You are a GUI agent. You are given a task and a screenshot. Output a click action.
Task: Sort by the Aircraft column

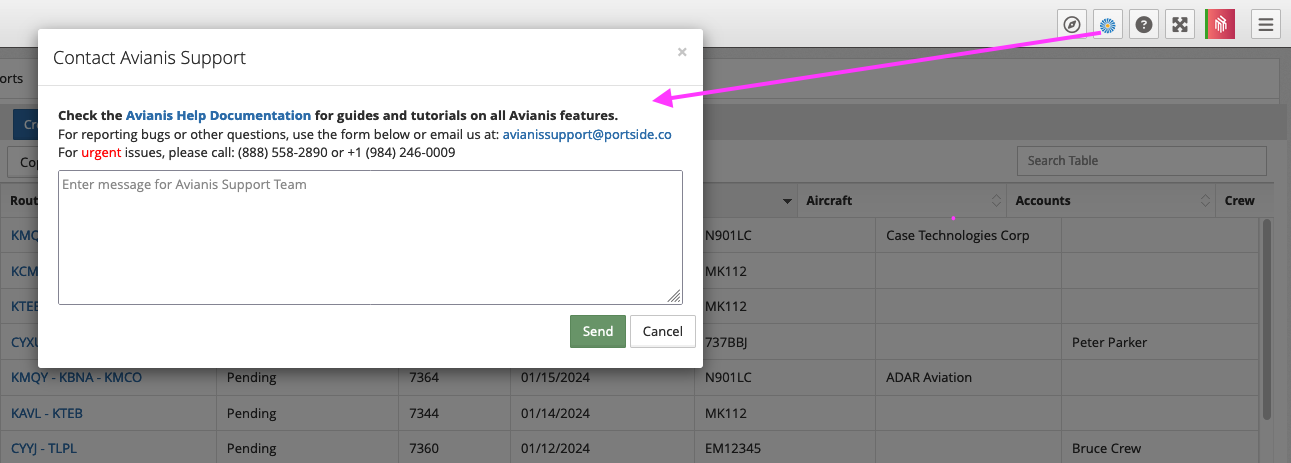[x=901, y=201]
